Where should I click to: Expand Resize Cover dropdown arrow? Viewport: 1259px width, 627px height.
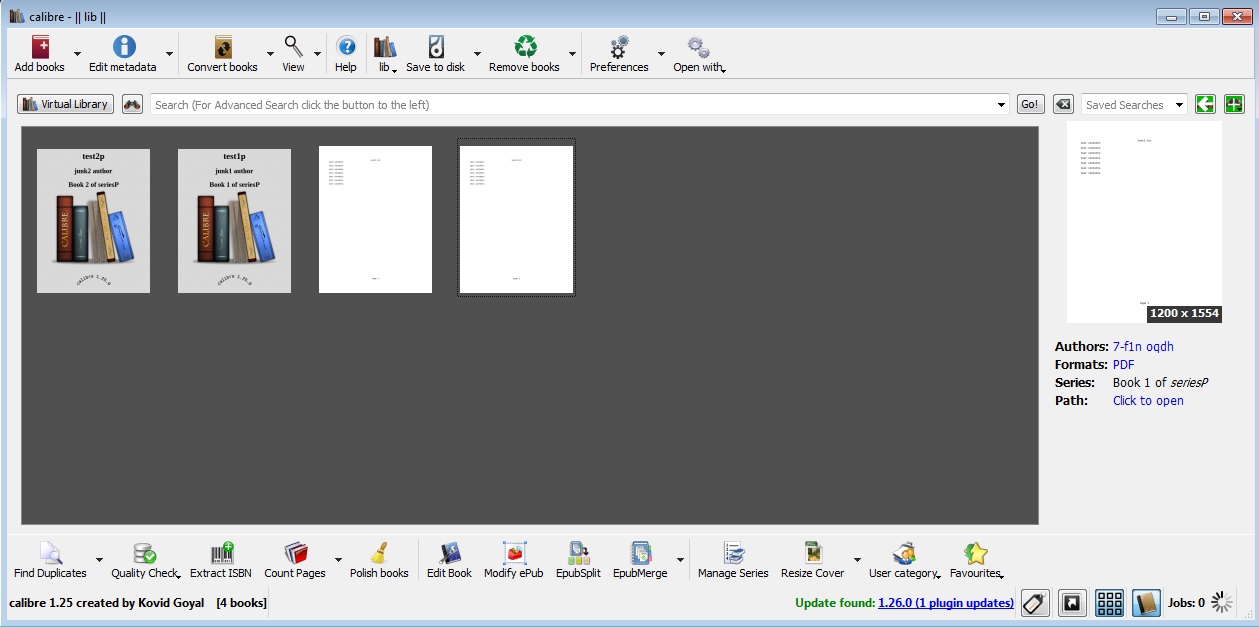pyautogui.click(x=857, y=560)
